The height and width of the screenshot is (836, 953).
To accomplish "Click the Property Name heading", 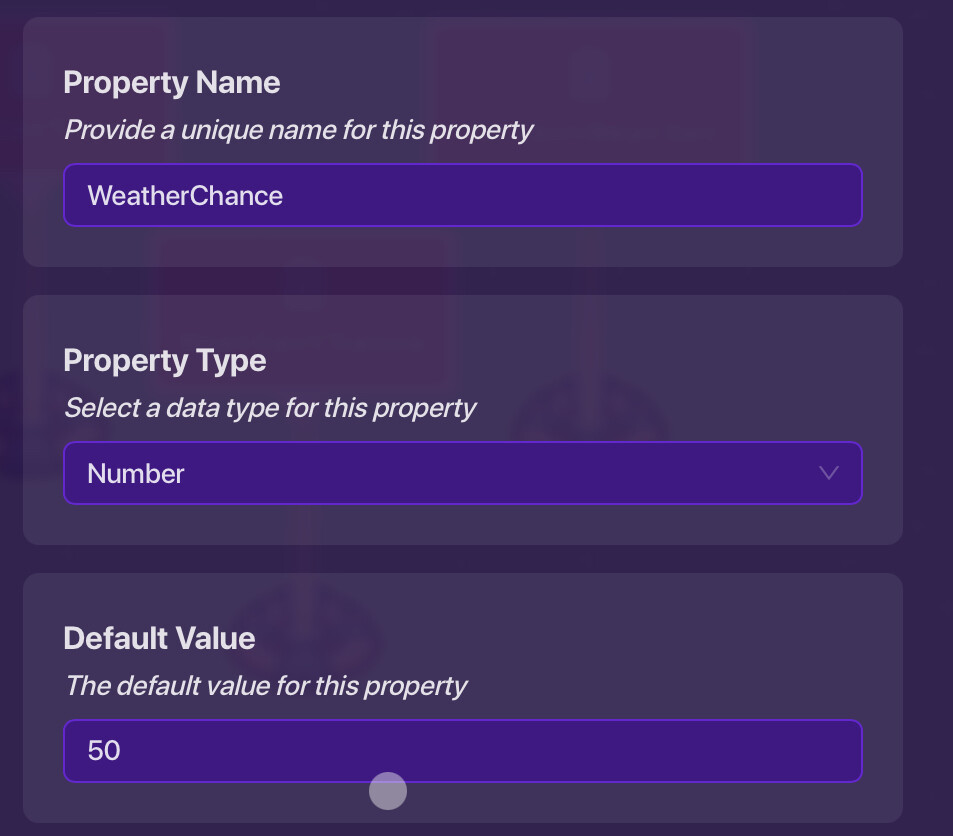I will tap(171, 82).
